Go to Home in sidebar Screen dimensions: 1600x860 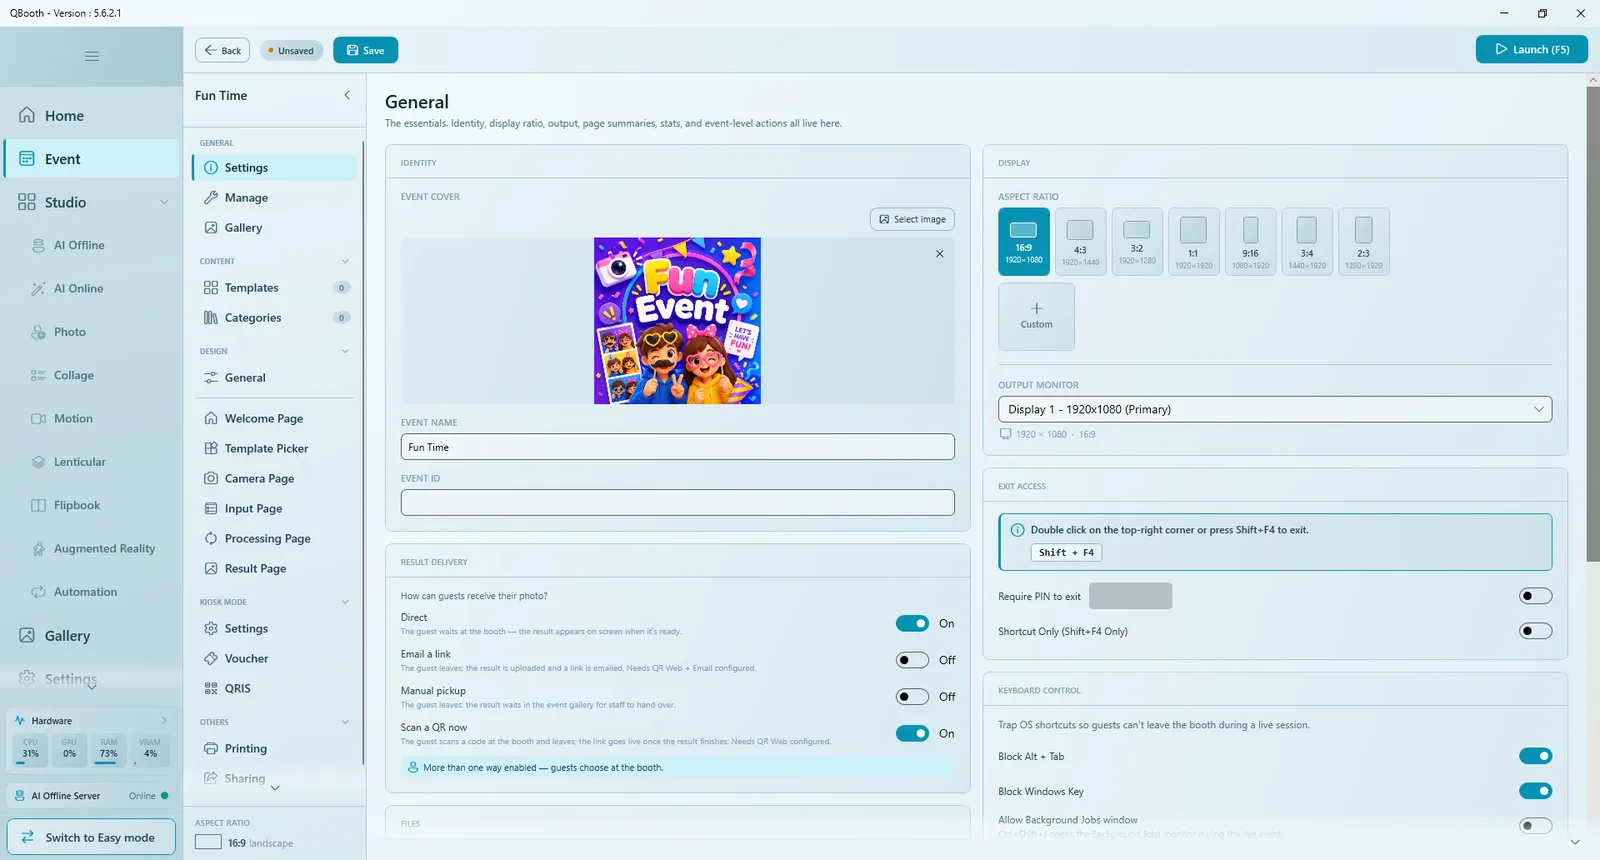(x=92, y=116)
